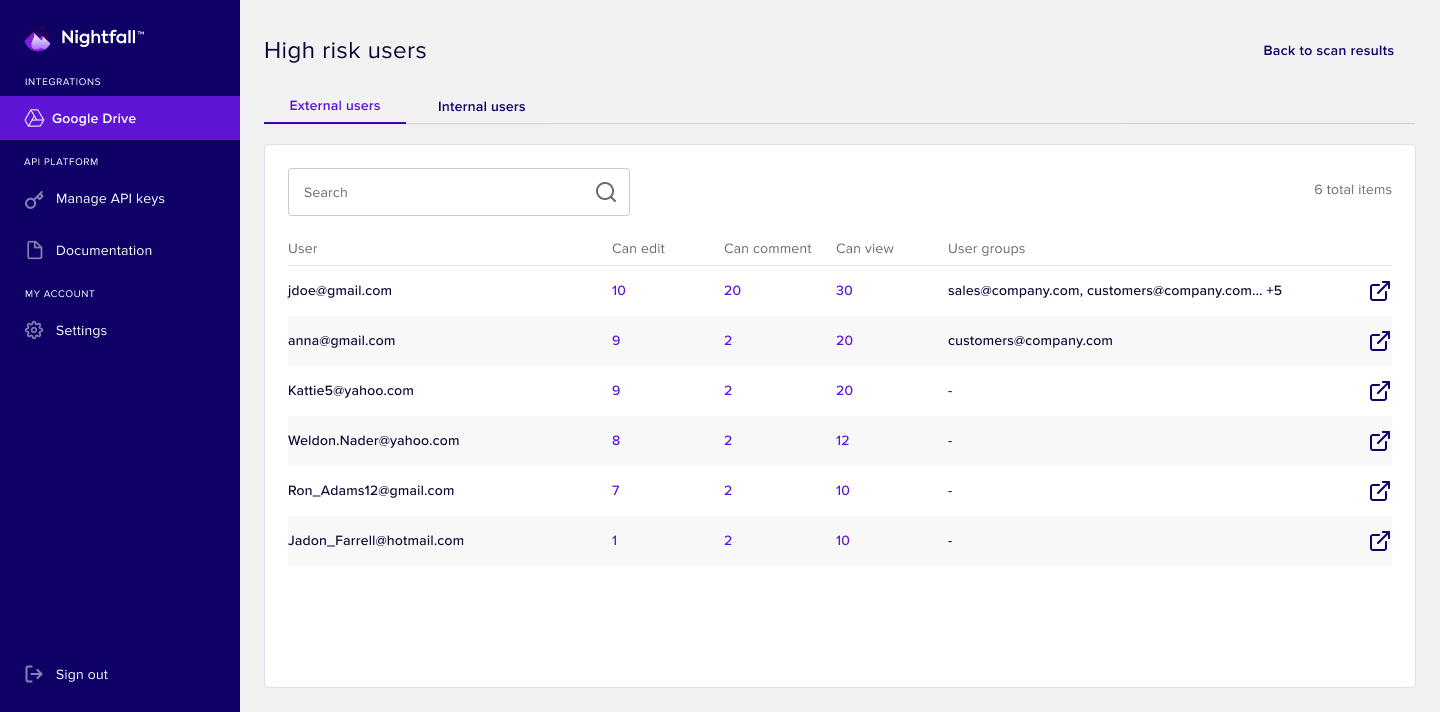Click the Settings gear icon
1440x712 pixels.
[x=33, y=330]
